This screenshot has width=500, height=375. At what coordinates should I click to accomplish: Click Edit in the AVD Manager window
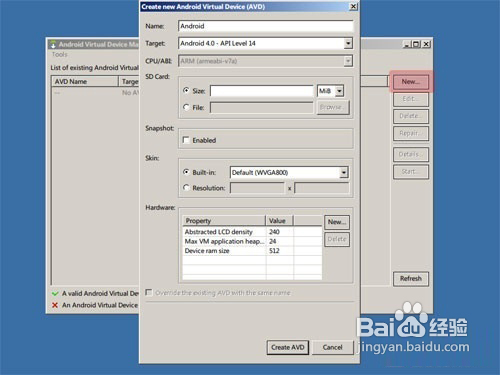coord(411,99)
